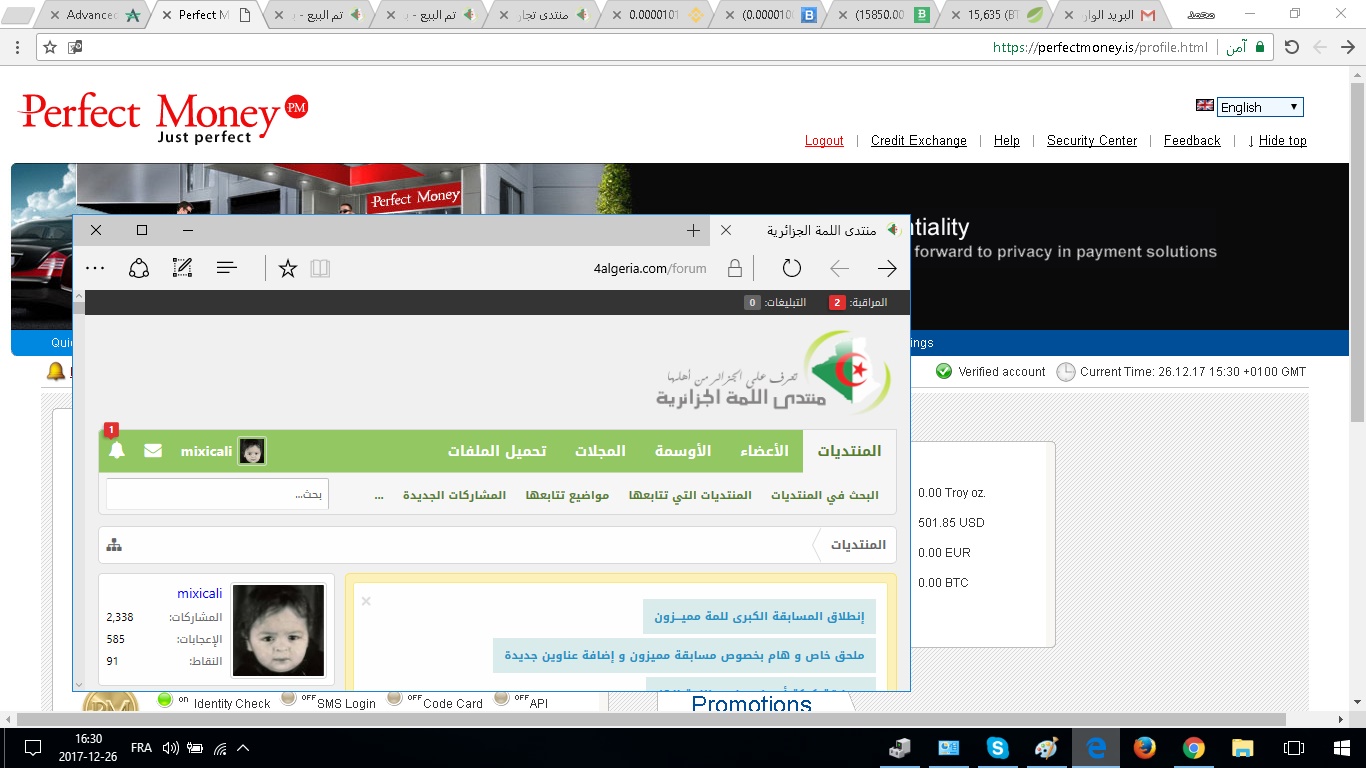Open the English language dropdown

[1259, 107]
